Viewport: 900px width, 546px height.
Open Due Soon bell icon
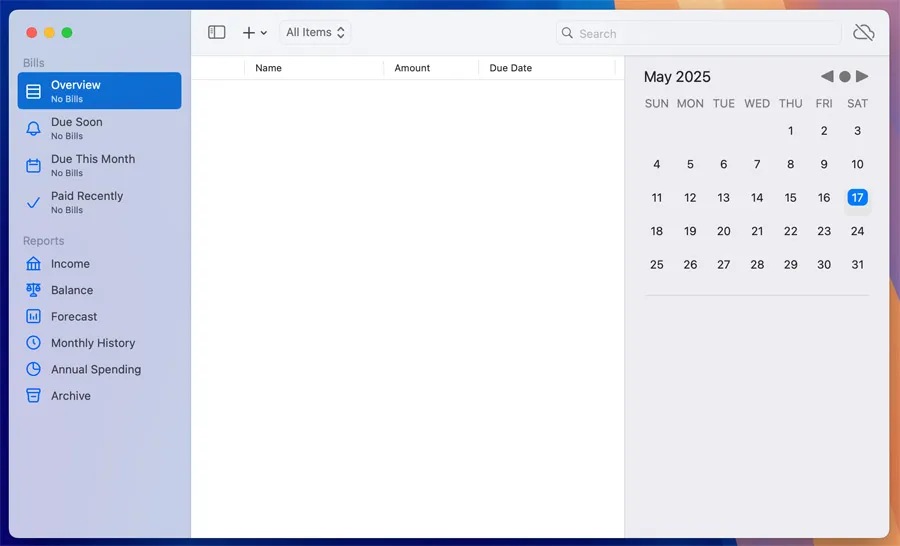click(x=34, y=128)
